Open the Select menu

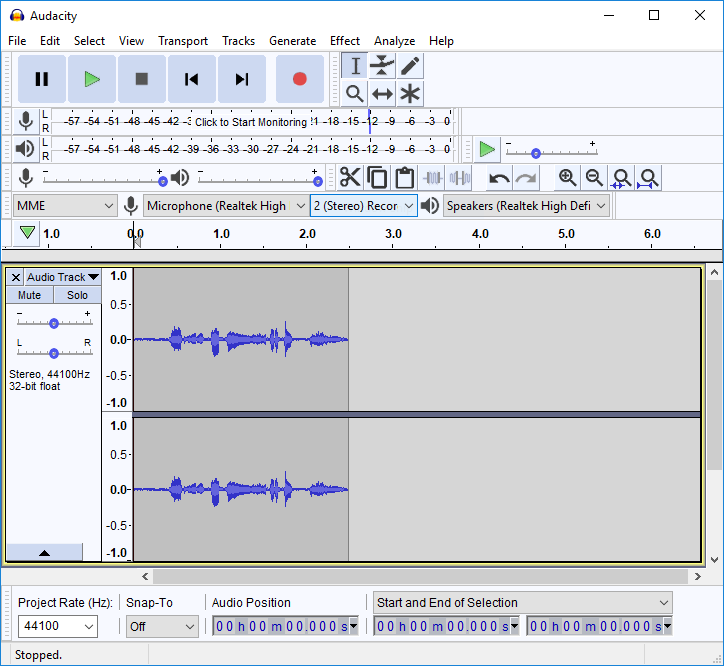(x=89, y=41)
